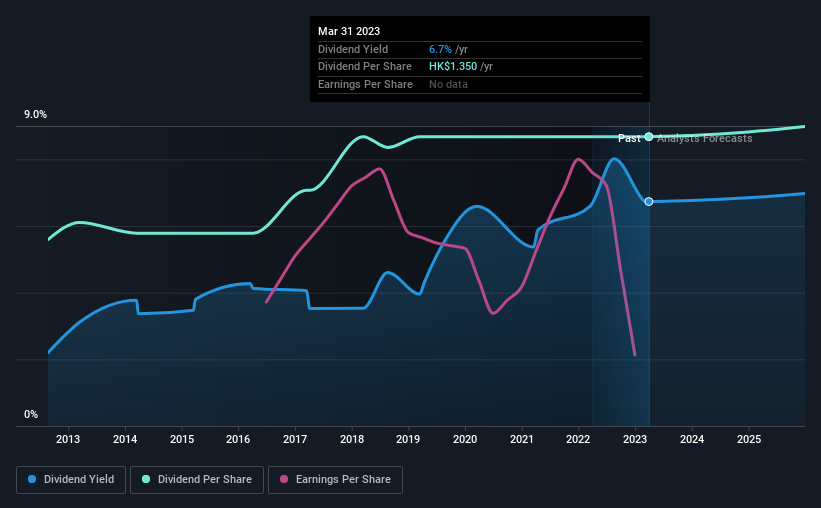Click the Past label on chart
The image size is (821, 508).
coord(629,138)
